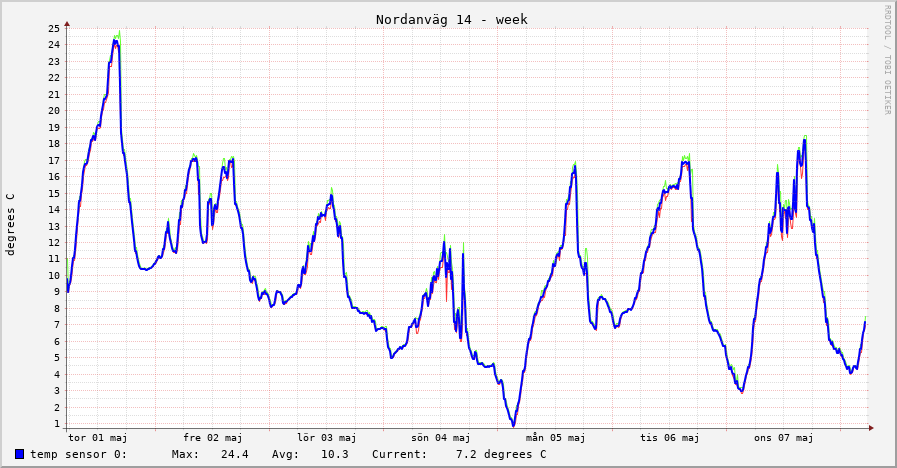Click the Avg value 10.3

click(x=335, y=454)
